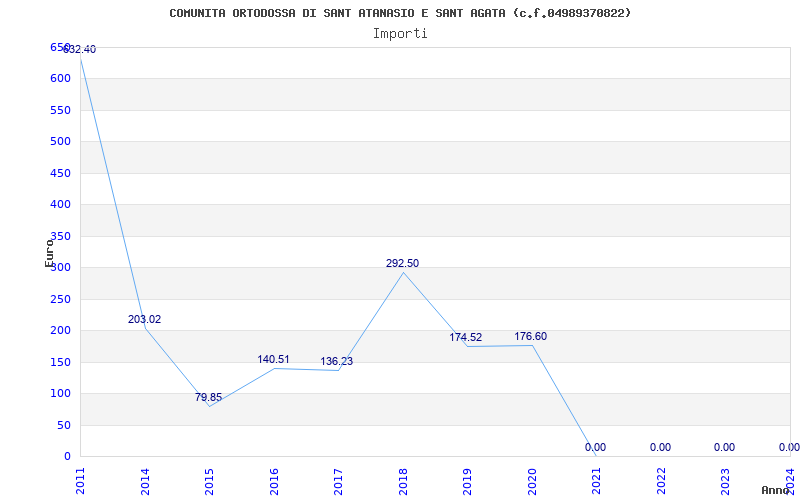
Task: Click the 0.00 label above 2021
Action: [x=595, y=447]
